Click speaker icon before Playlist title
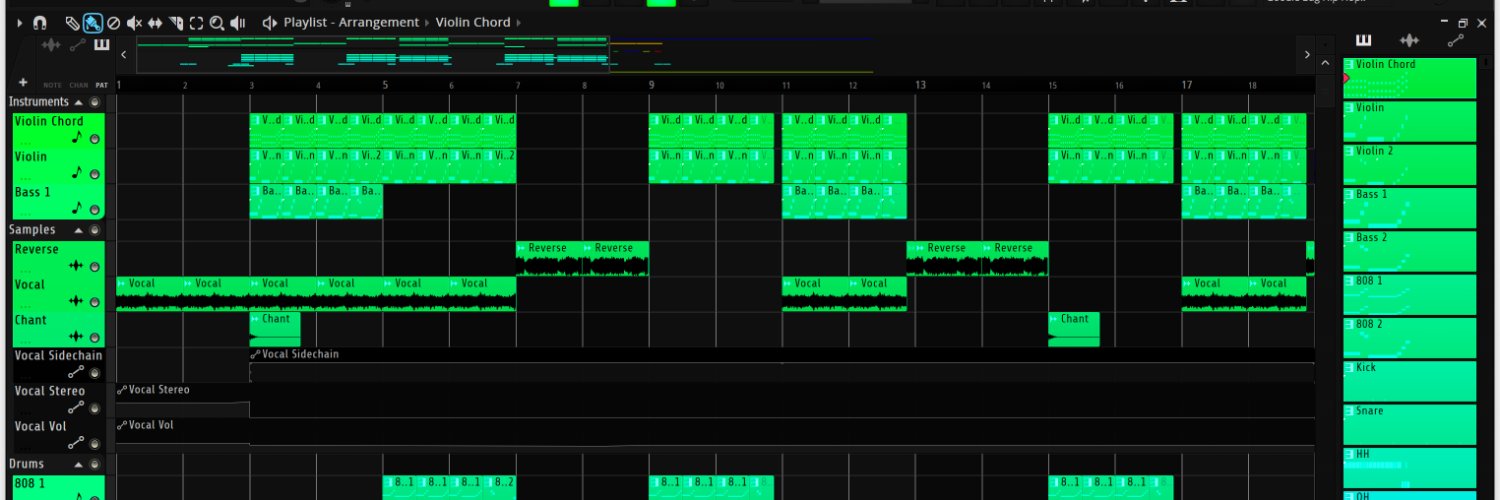The width and height of the screenshot is (1500, 500). pyautogui.click(x=269, y=22)
